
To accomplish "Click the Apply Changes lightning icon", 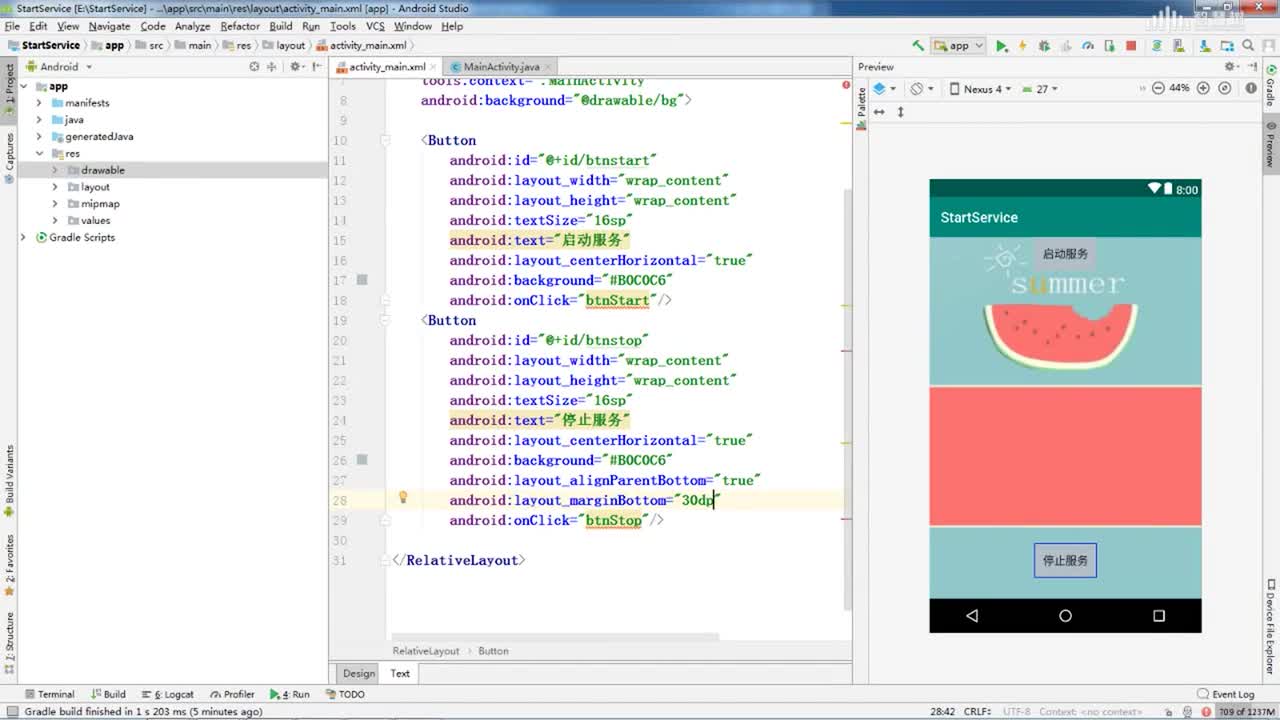I will (x=1023, y=45).
